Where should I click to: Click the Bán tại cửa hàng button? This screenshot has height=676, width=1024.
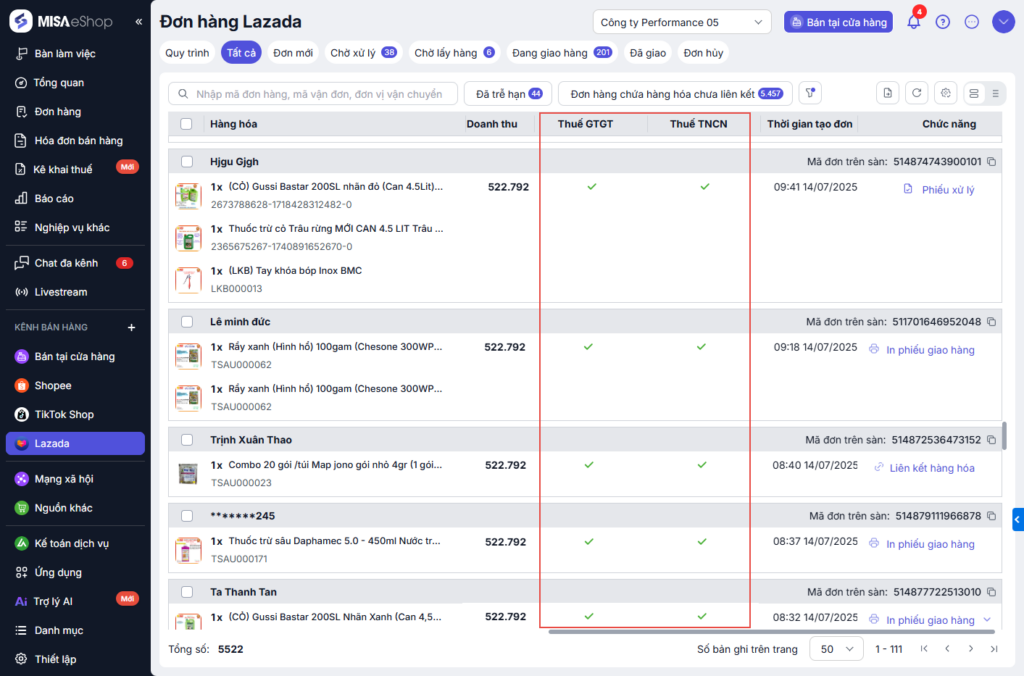[x=838, y=22]
